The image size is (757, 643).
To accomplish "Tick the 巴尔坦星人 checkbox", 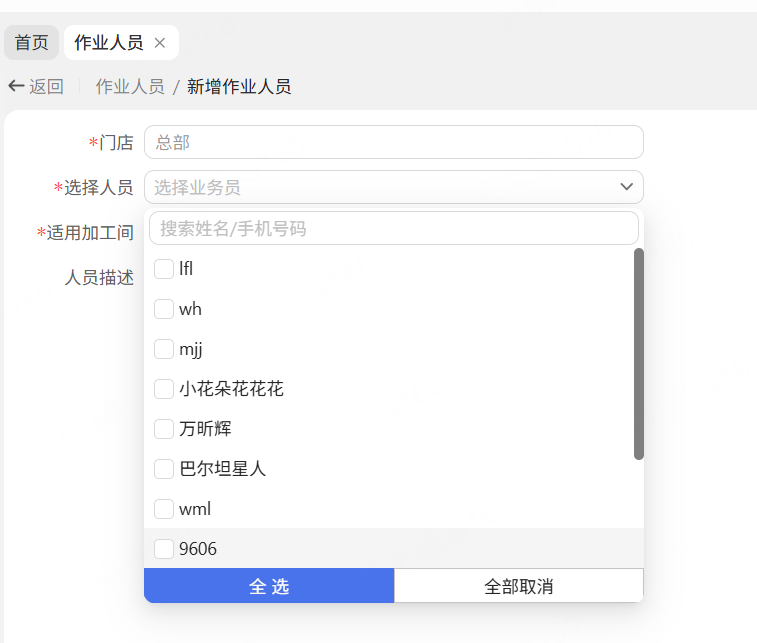I will (x=164, y=468).
